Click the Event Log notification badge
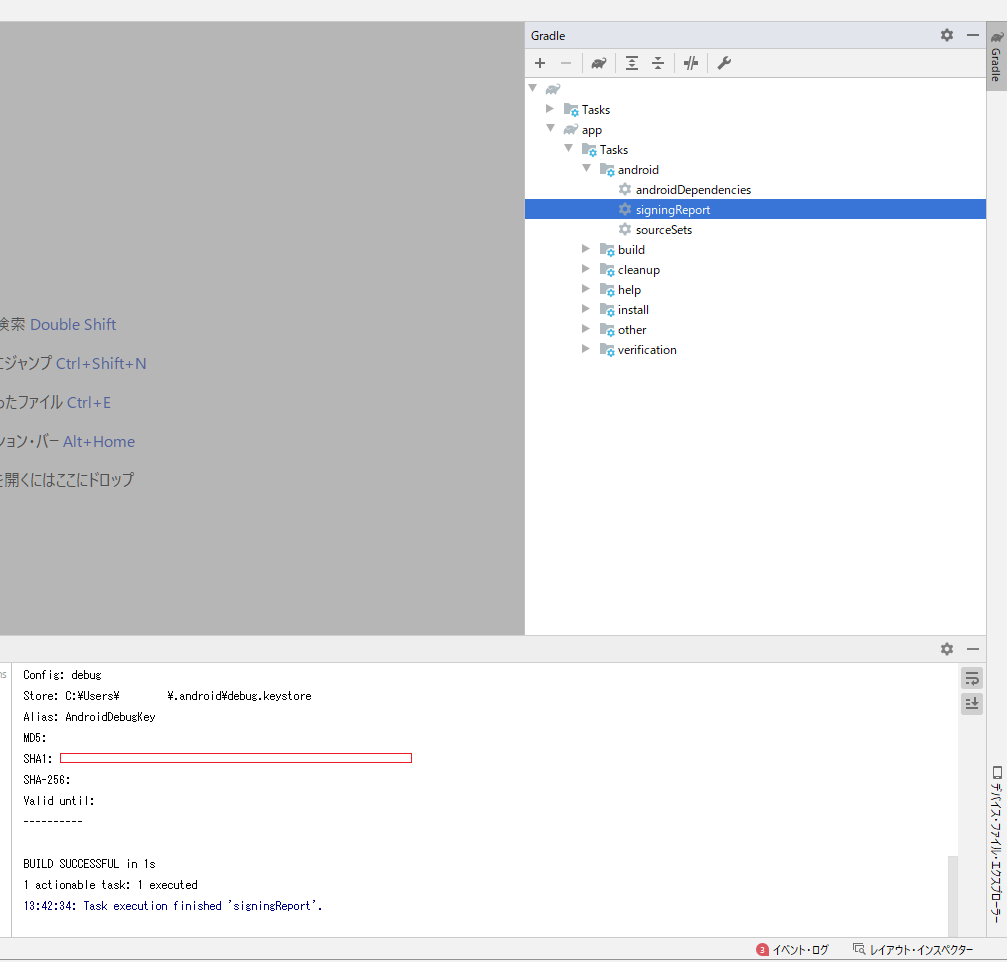The image size is (1007, 962). click(x=762, y=950)
